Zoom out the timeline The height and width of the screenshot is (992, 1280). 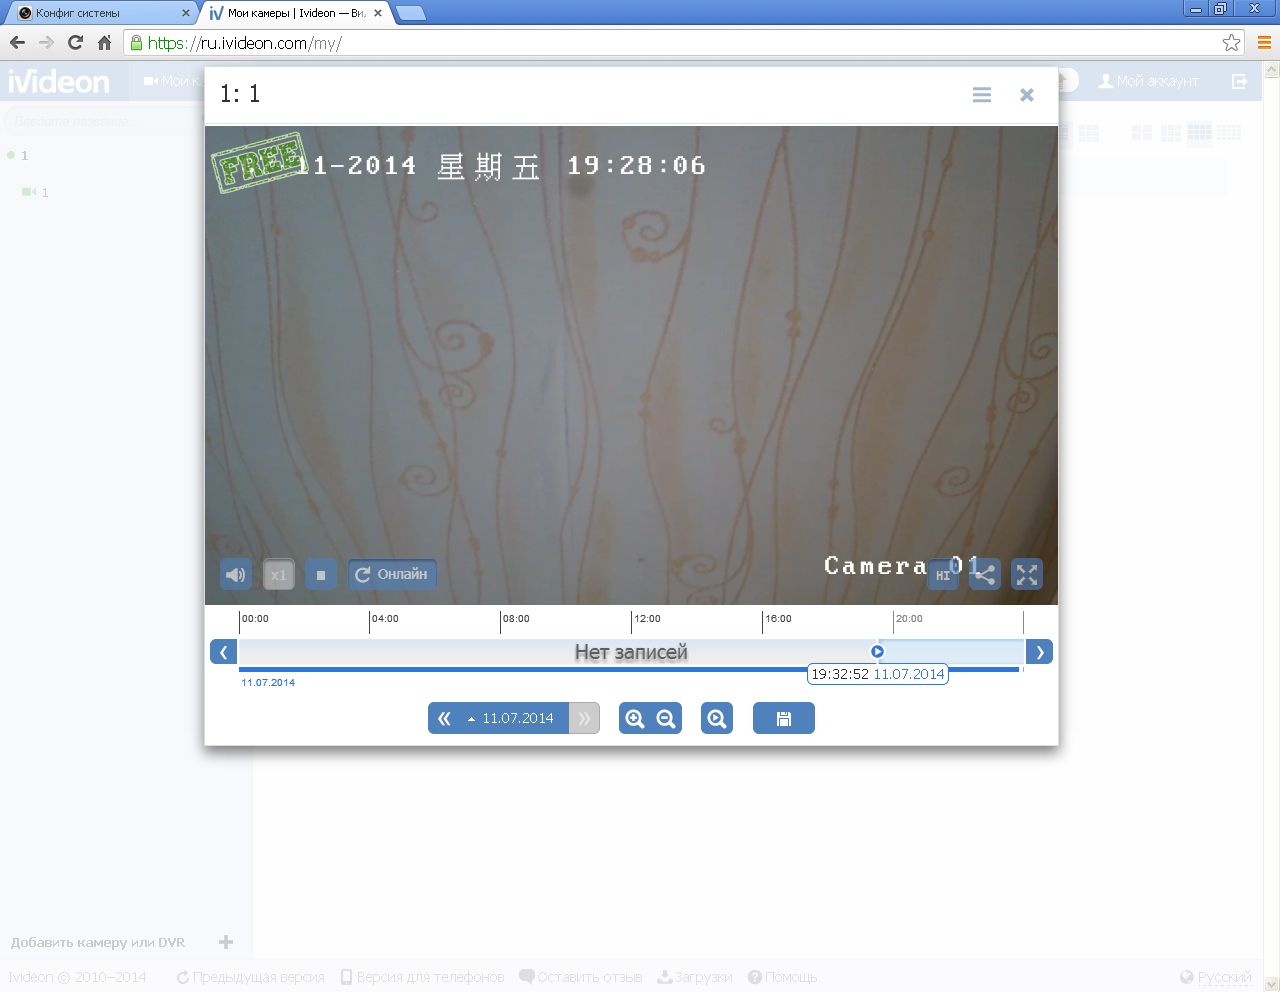pyautogui.click(x=666, y=718)
